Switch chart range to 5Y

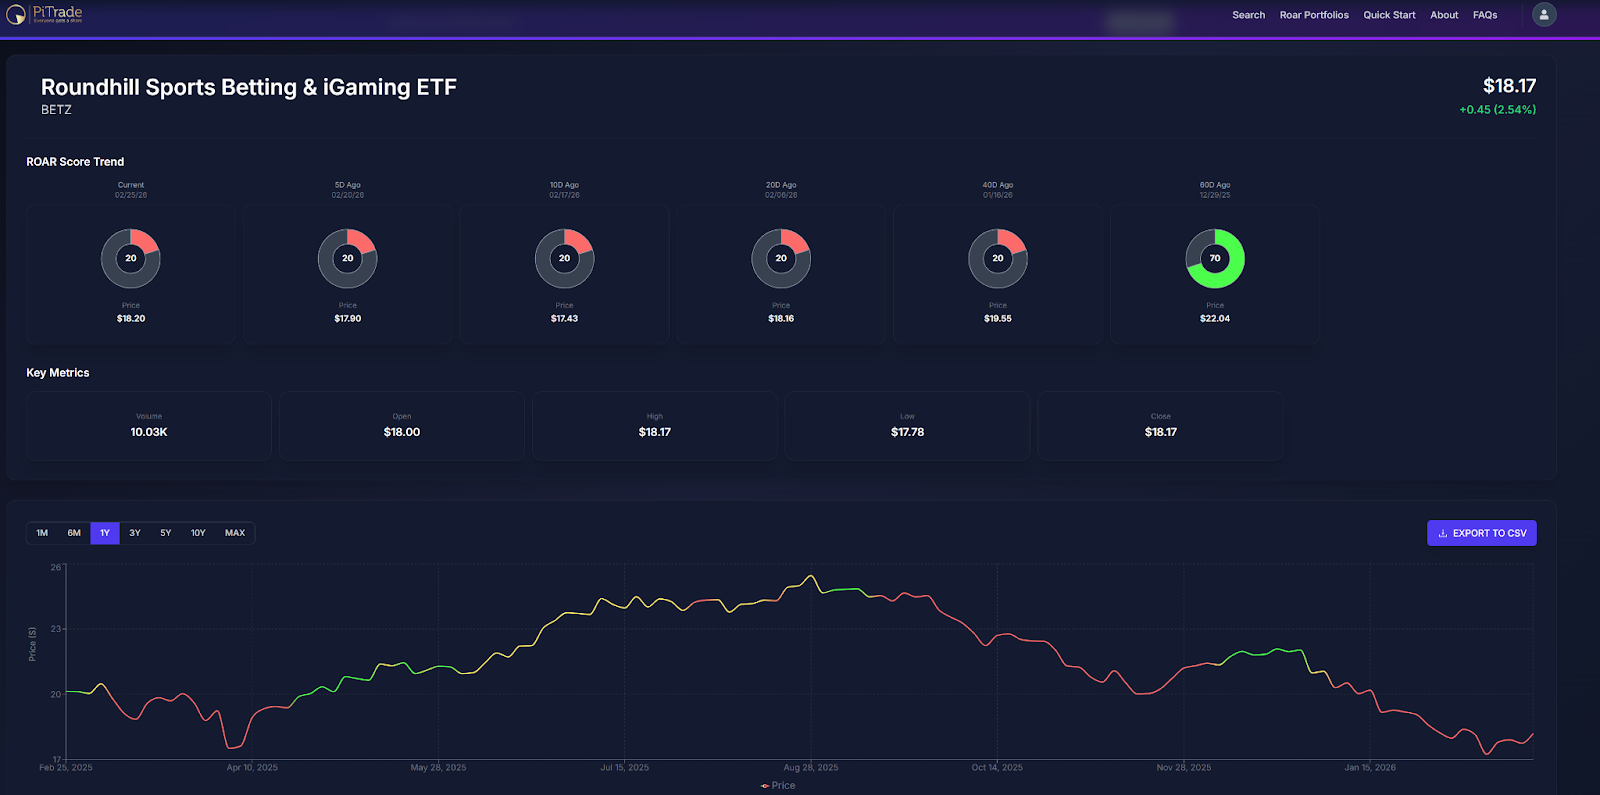[x=166, y=533]
